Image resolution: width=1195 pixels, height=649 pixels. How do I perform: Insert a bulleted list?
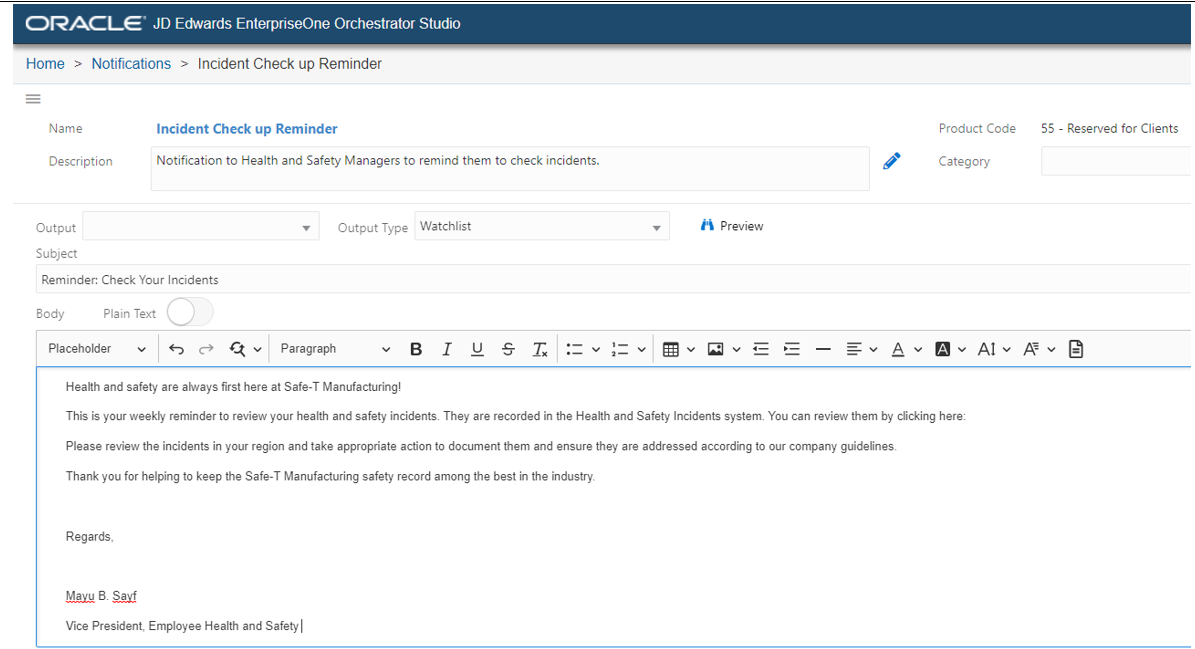point(575,349)
